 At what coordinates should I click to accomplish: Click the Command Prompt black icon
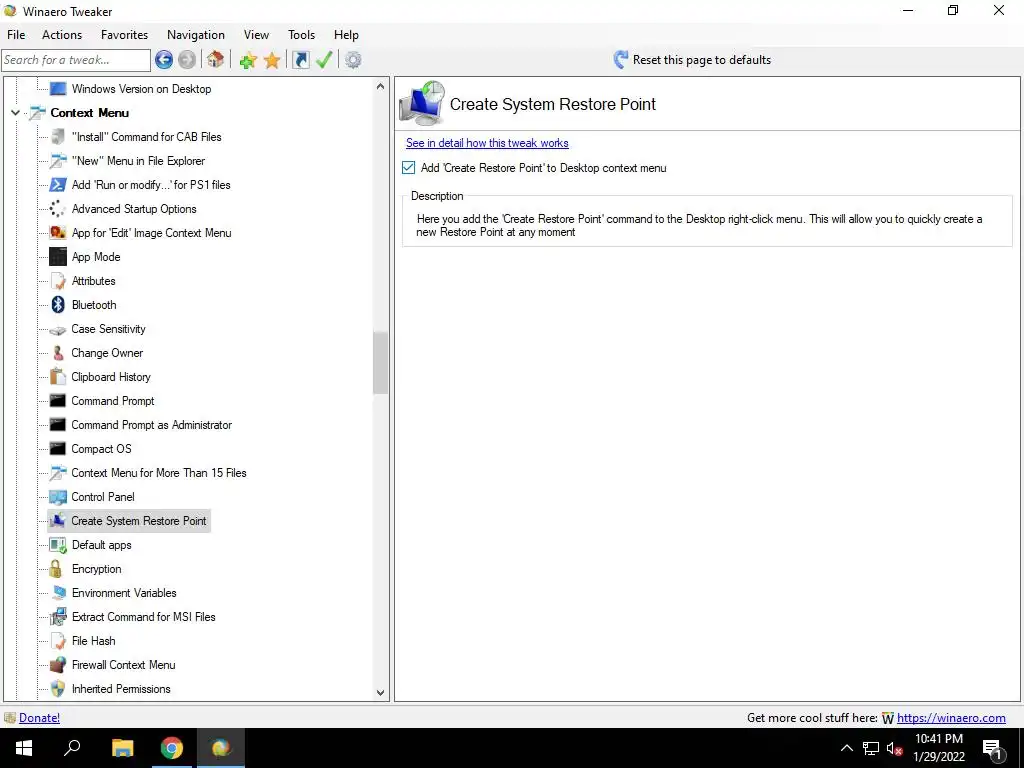[58, 400]
